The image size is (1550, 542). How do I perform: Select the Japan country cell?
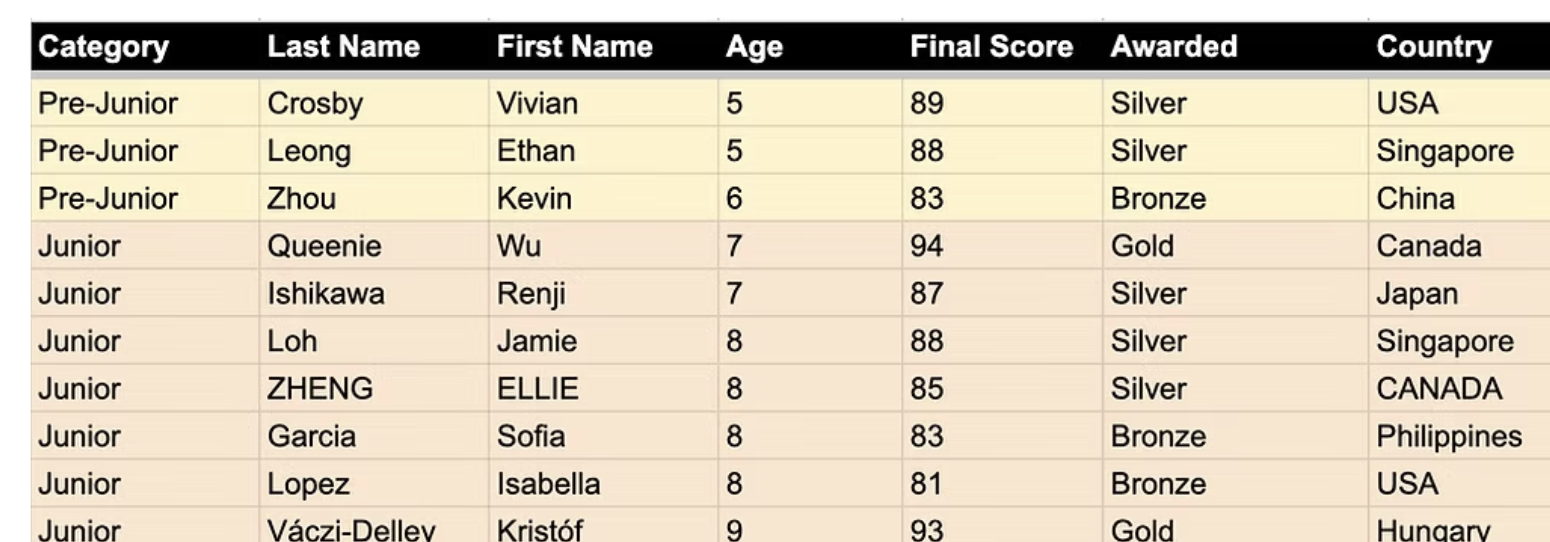point(1417,294)
